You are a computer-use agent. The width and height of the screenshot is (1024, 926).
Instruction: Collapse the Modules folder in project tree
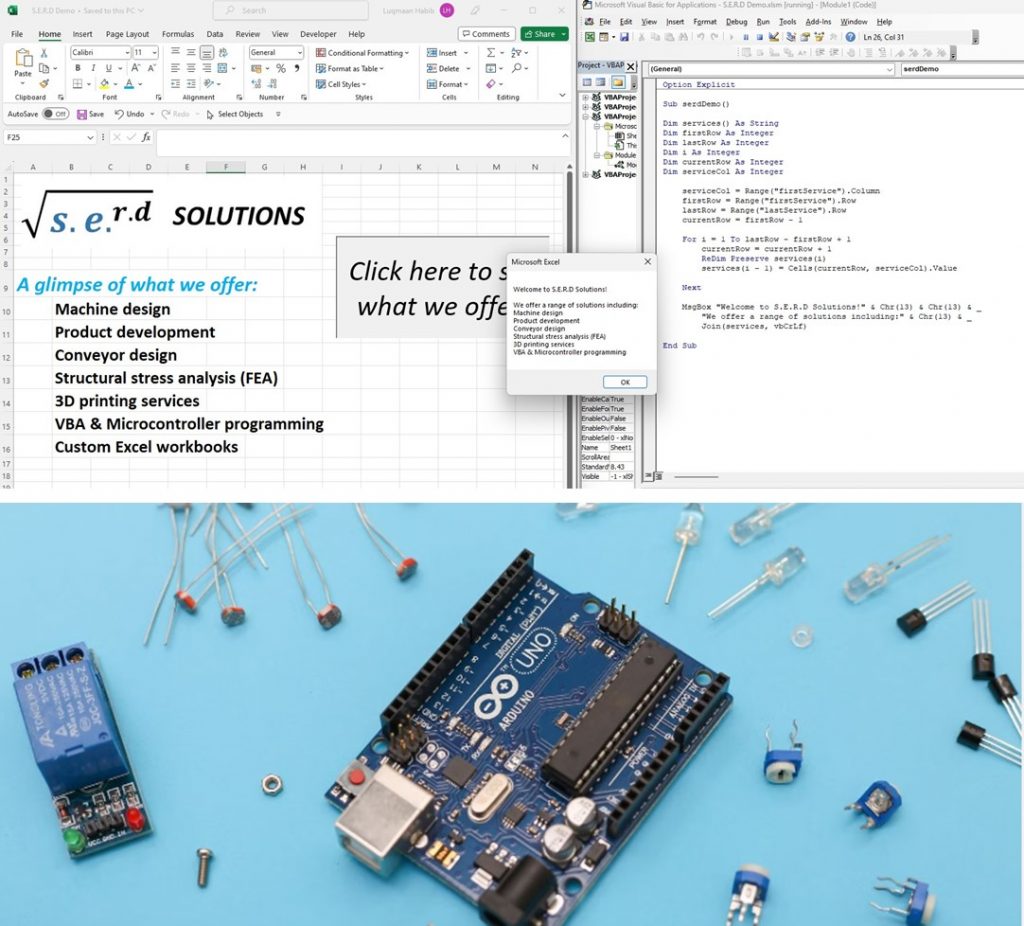point(597,155)
